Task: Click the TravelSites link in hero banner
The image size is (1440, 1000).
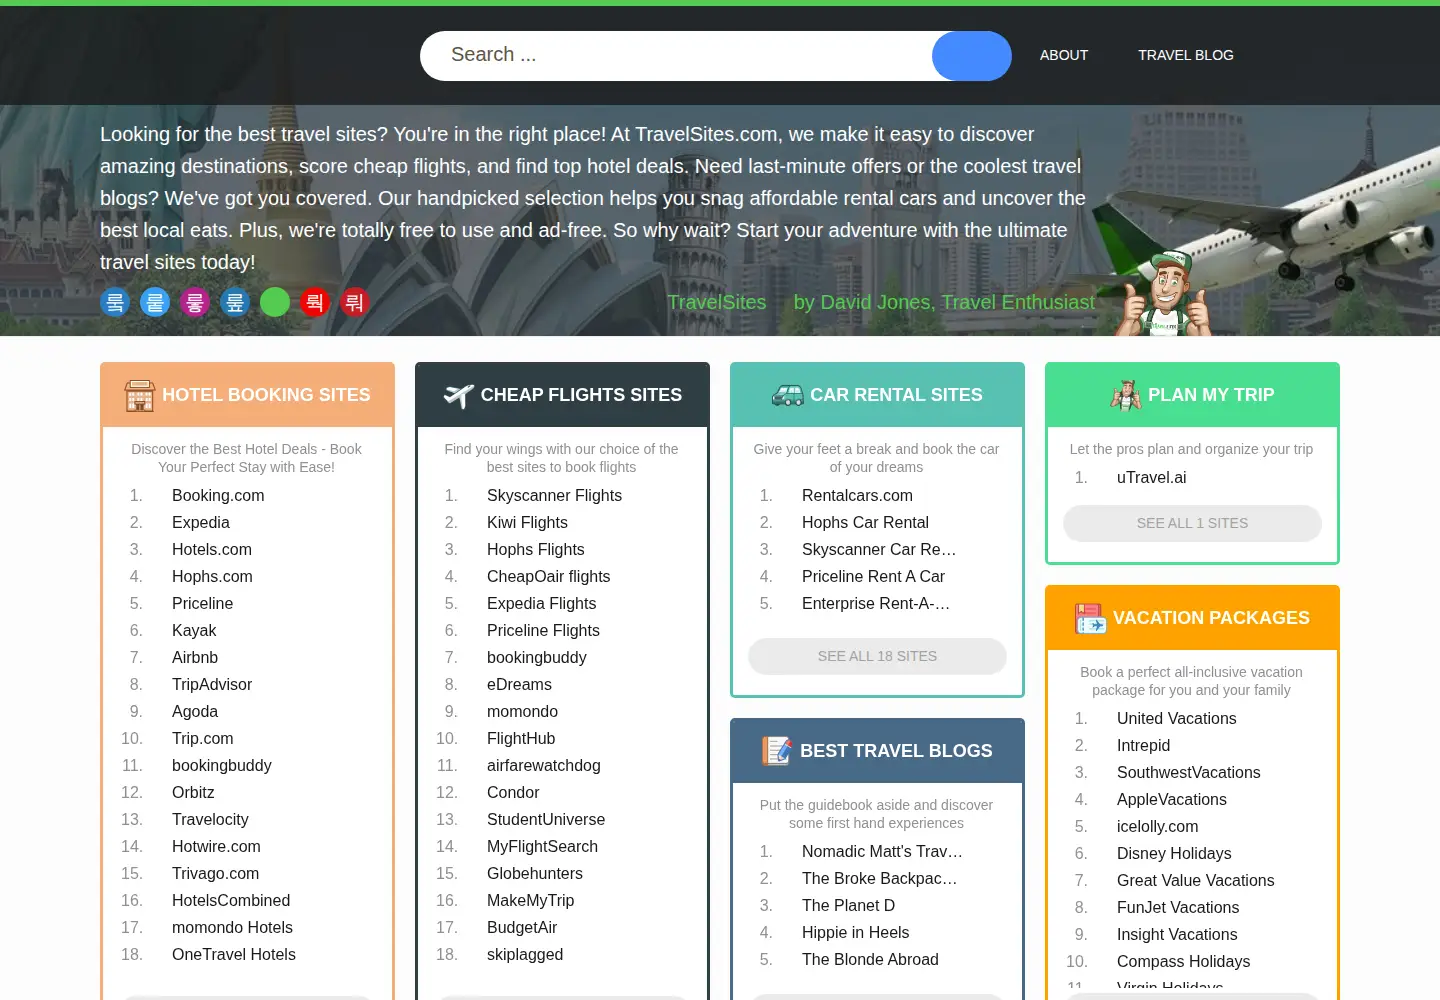Action: coord(717,302)
